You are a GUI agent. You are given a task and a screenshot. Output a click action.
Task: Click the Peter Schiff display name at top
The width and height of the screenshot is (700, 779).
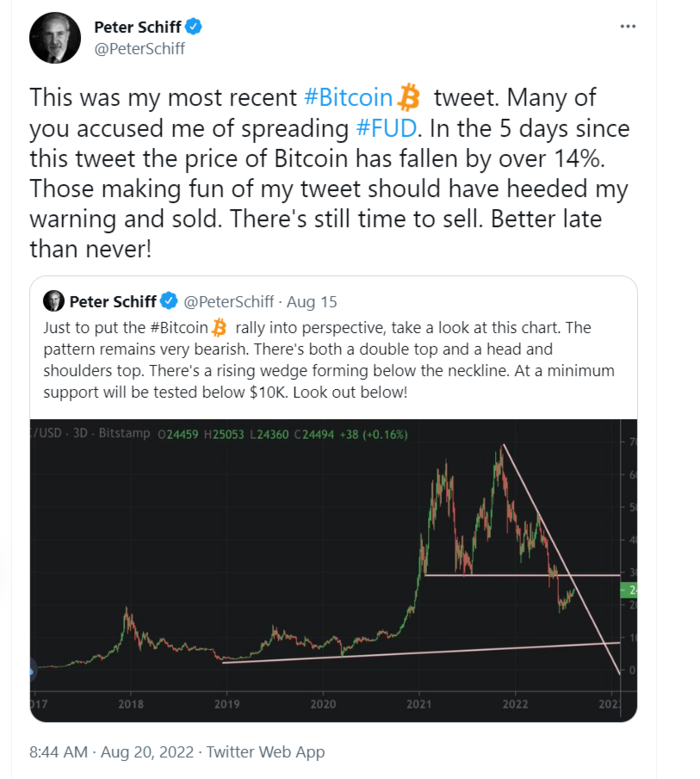click(138, 27)
